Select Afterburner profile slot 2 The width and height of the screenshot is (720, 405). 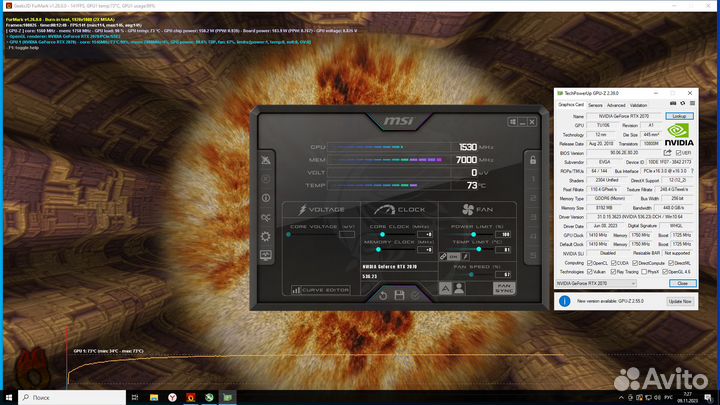point(533,198)
